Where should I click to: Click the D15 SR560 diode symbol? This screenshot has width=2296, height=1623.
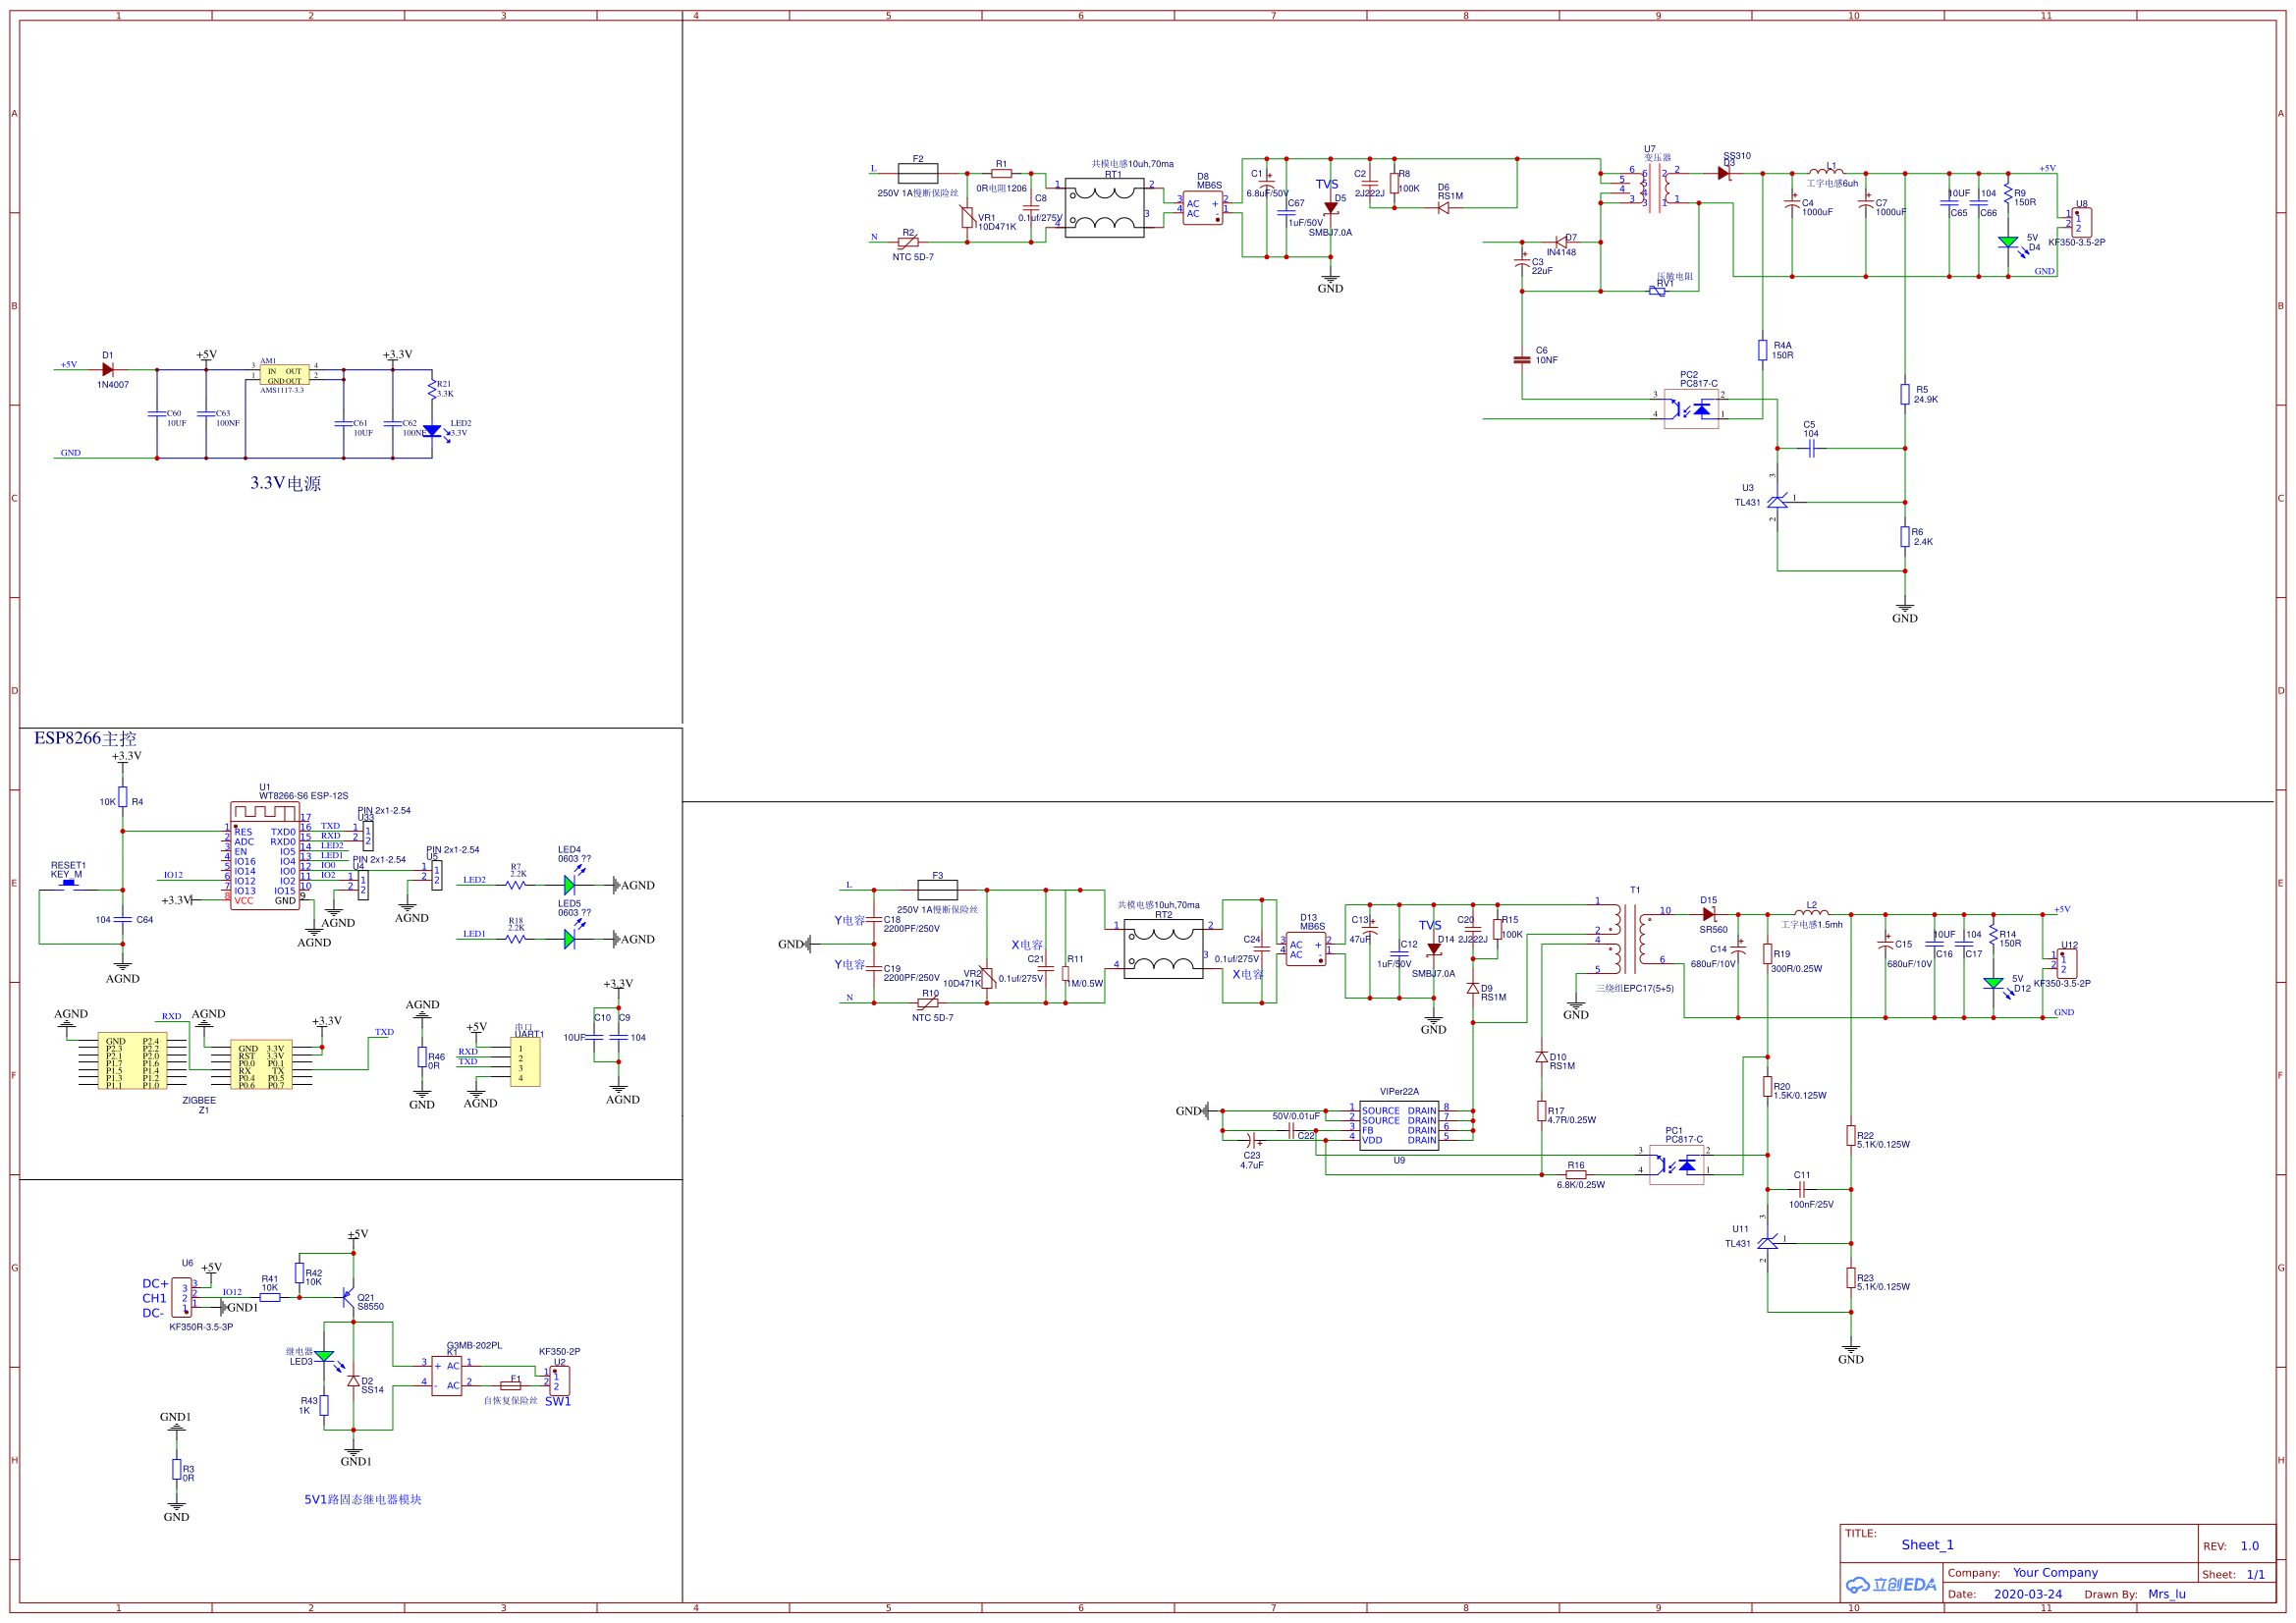1709,914
